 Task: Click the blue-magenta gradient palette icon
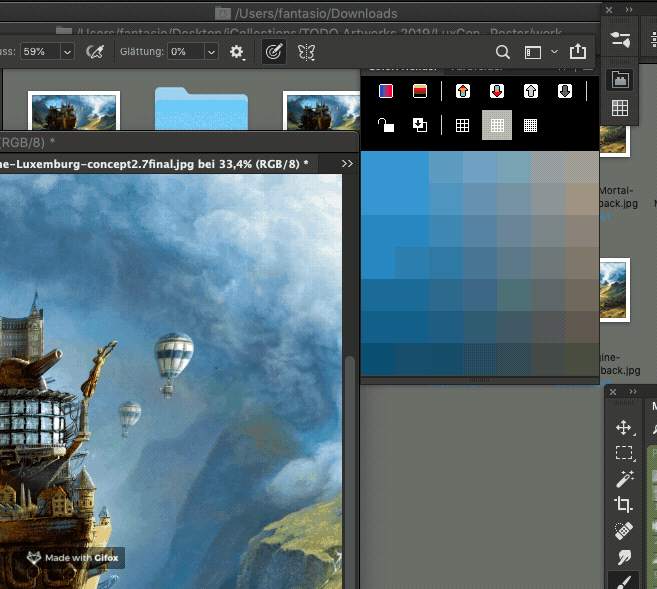385,91
